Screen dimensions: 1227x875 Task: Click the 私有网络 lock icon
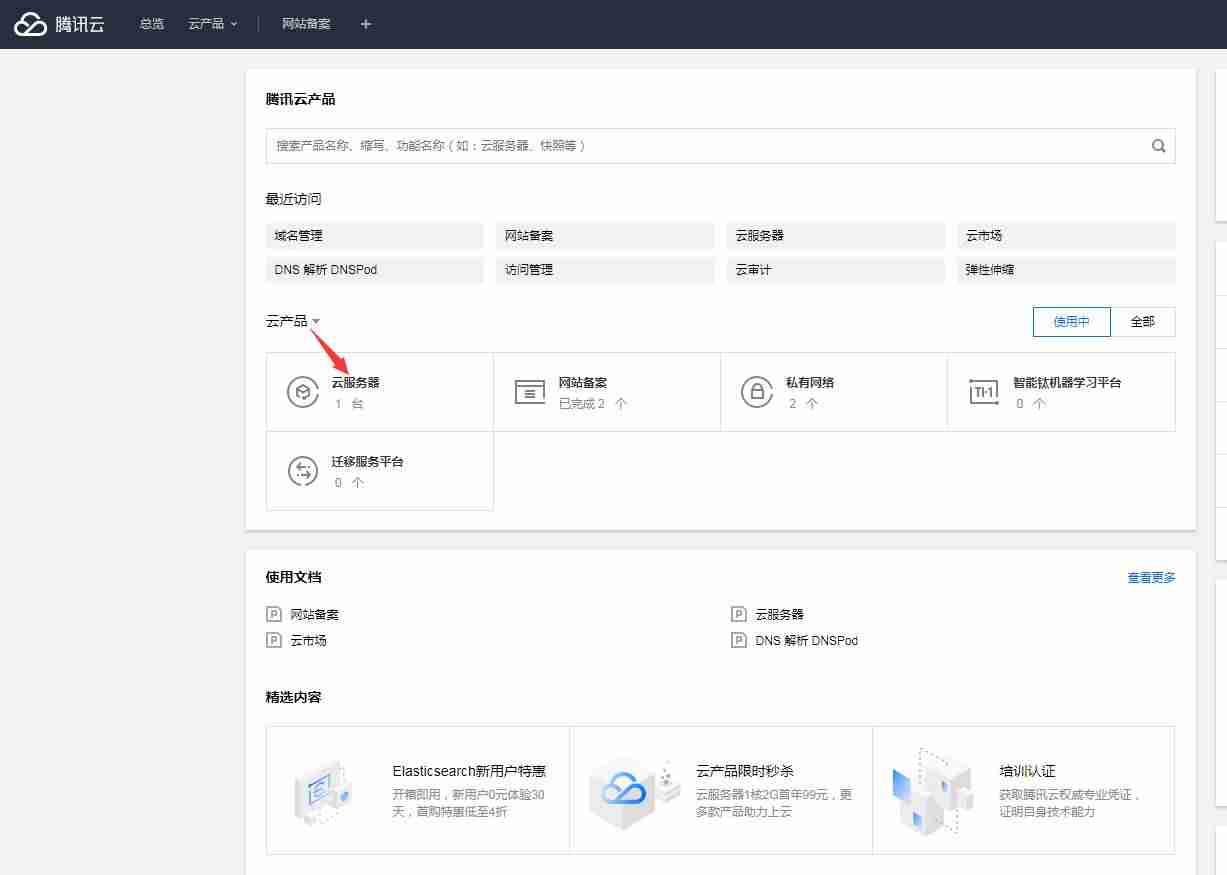[757, 392]
